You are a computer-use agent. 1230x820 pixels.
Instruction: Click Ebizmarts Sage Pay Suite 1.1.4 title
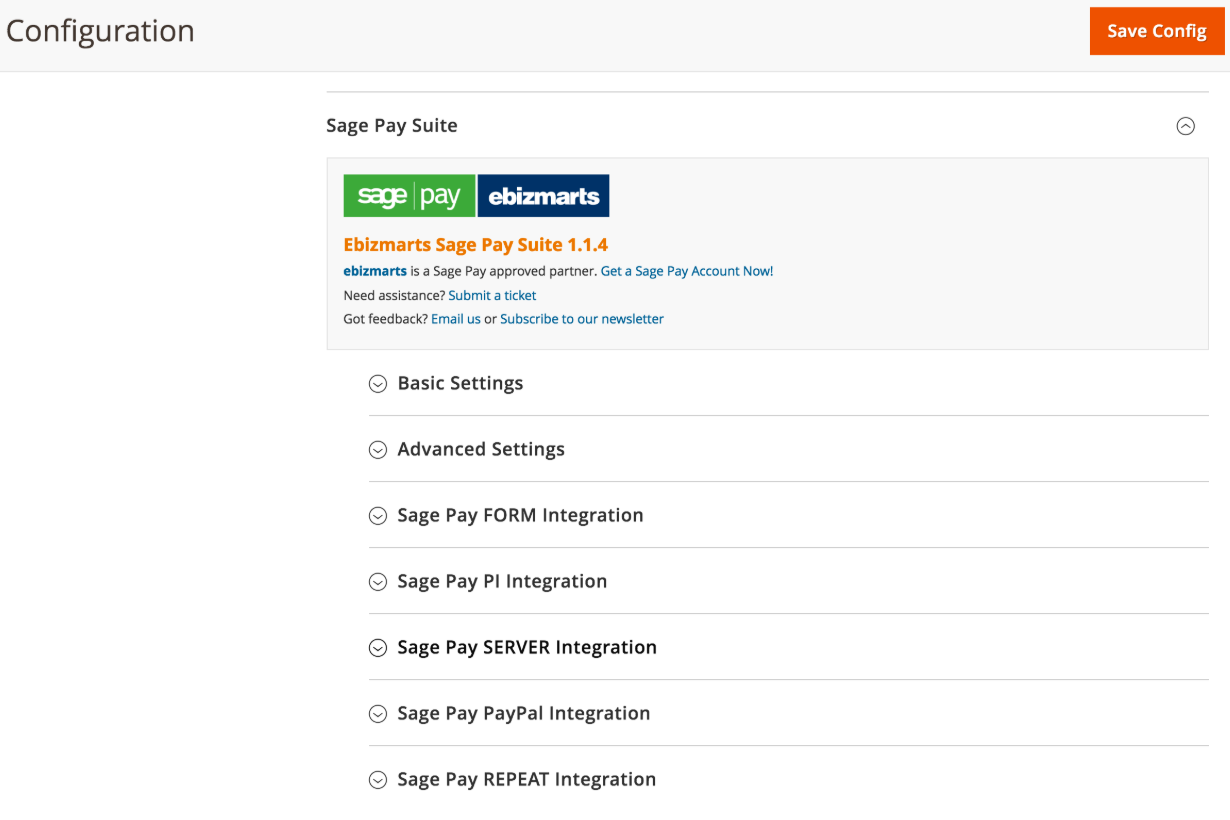coord(475,245)
